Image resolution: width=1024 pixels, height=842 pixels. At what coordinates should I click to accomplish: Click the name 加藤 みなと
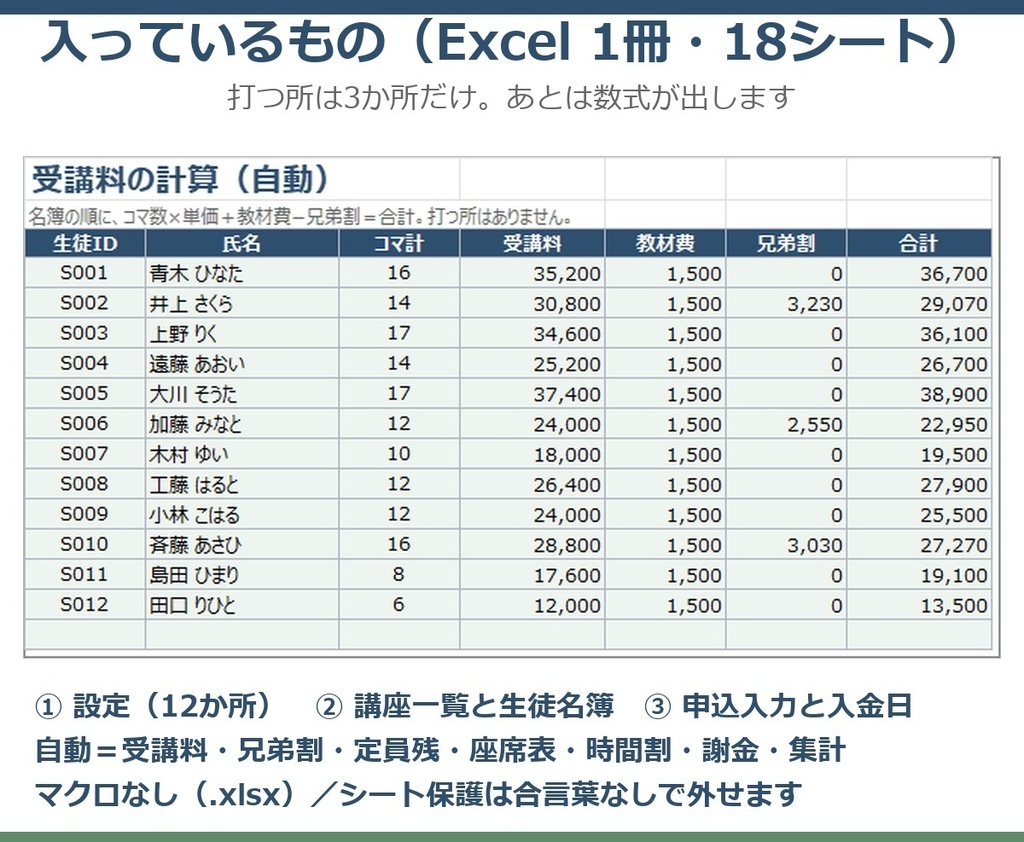[x=195, y=424]
